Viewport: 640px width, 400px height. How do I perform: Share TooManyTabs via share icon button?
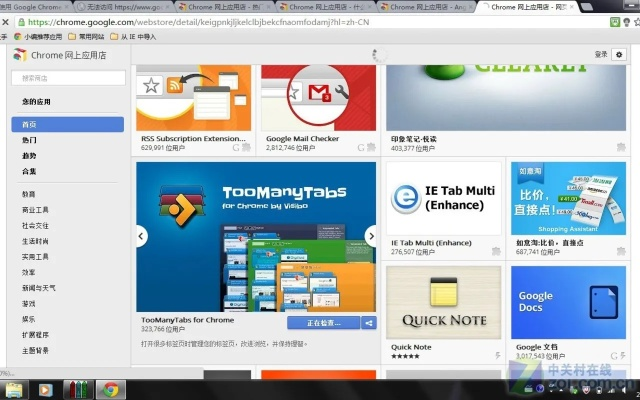point(369,323)
